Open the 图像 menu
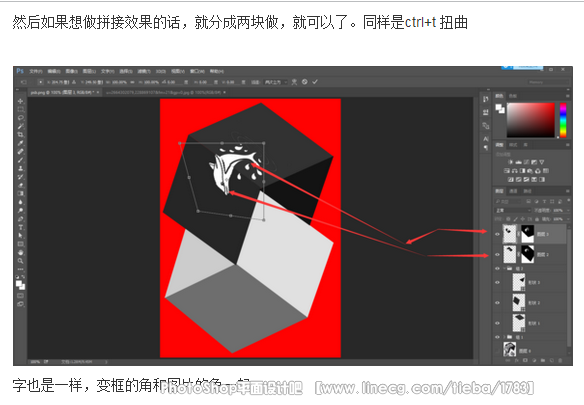The height and width of the screenshot is (405, 584). click(72, 71)
